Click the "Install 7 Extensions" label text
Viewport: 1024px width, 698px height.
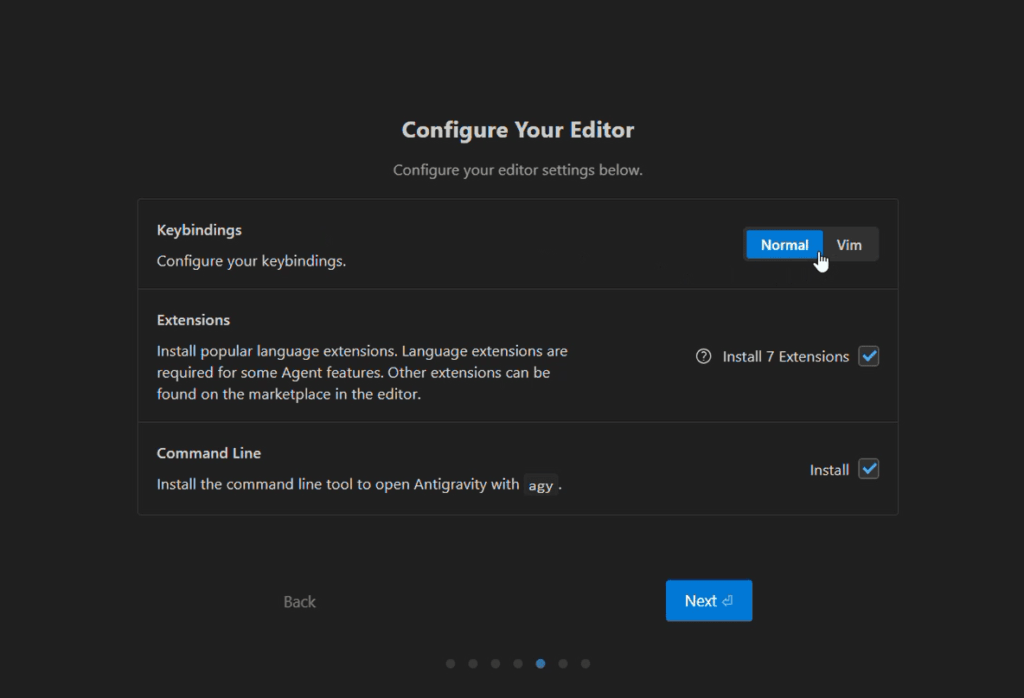click(785, 357)
